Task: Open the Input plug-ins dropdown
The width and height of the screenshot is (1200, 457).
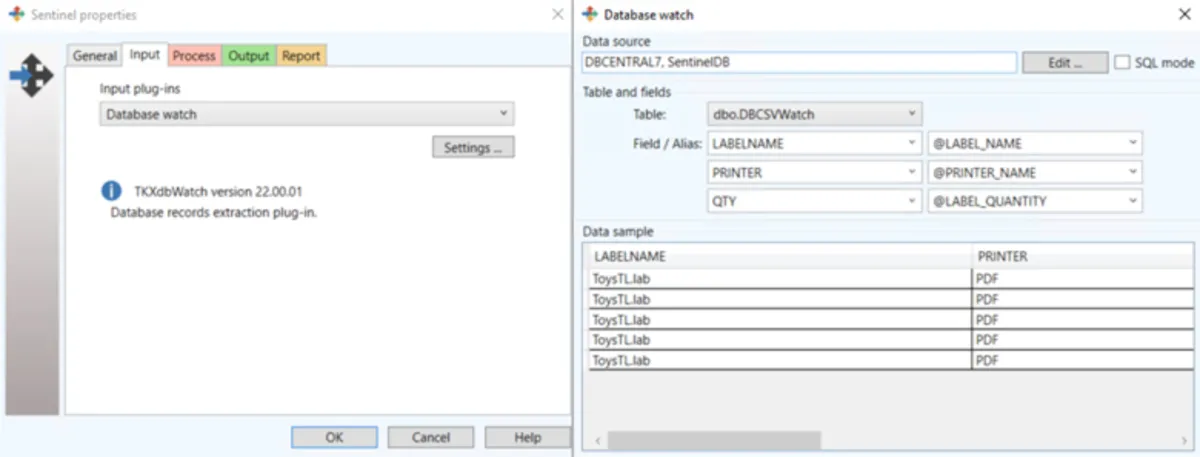Action: point(307,114)
